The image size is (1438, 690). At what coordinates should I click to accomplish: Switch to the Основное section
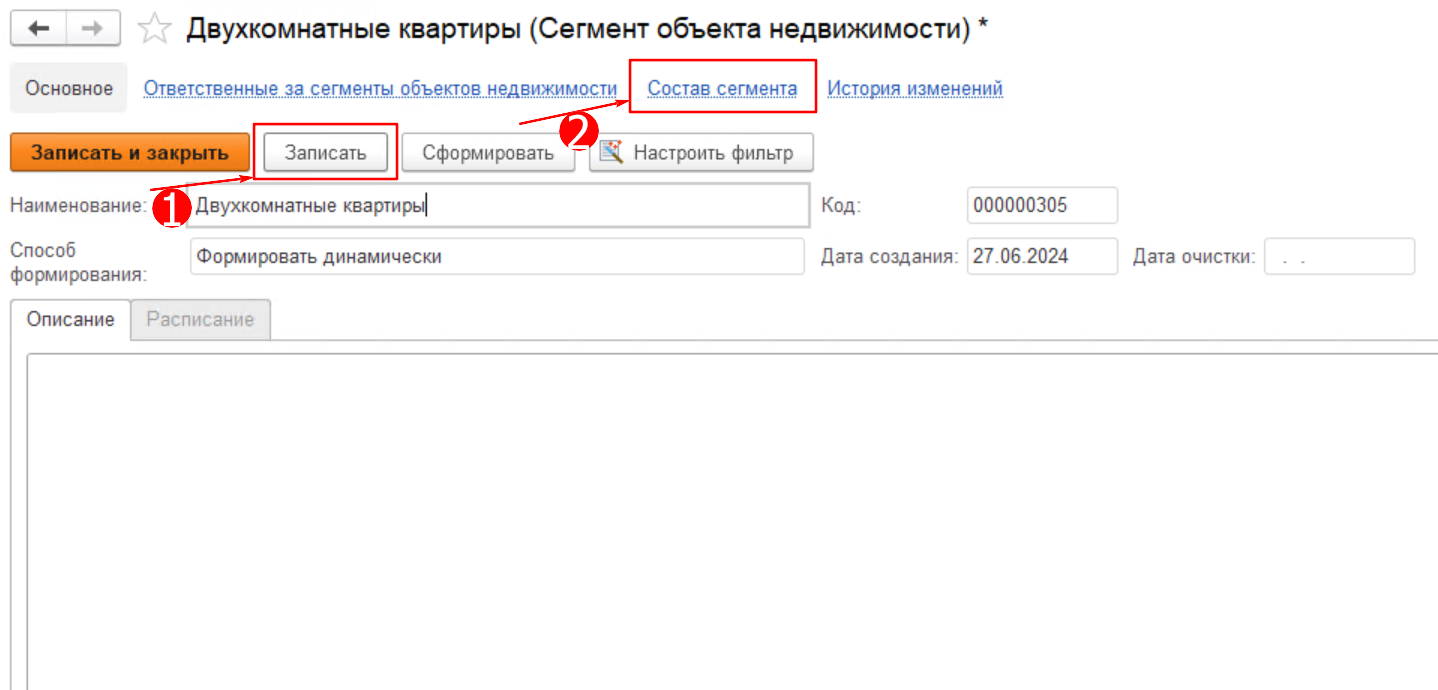pyautogui.click(x=69, y=88)
